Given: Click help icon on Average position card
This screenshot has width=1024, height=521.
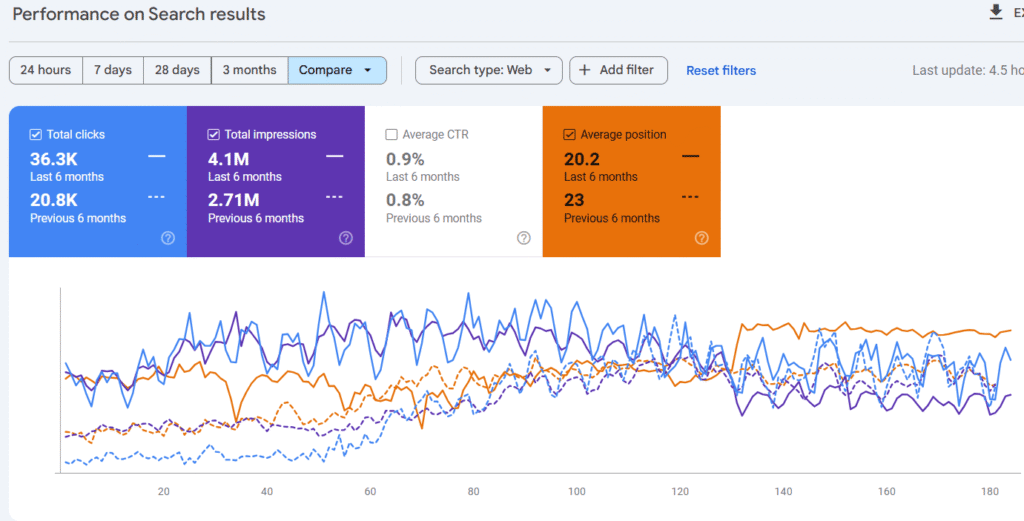Looking at the screenshot, I should point(702,238).
